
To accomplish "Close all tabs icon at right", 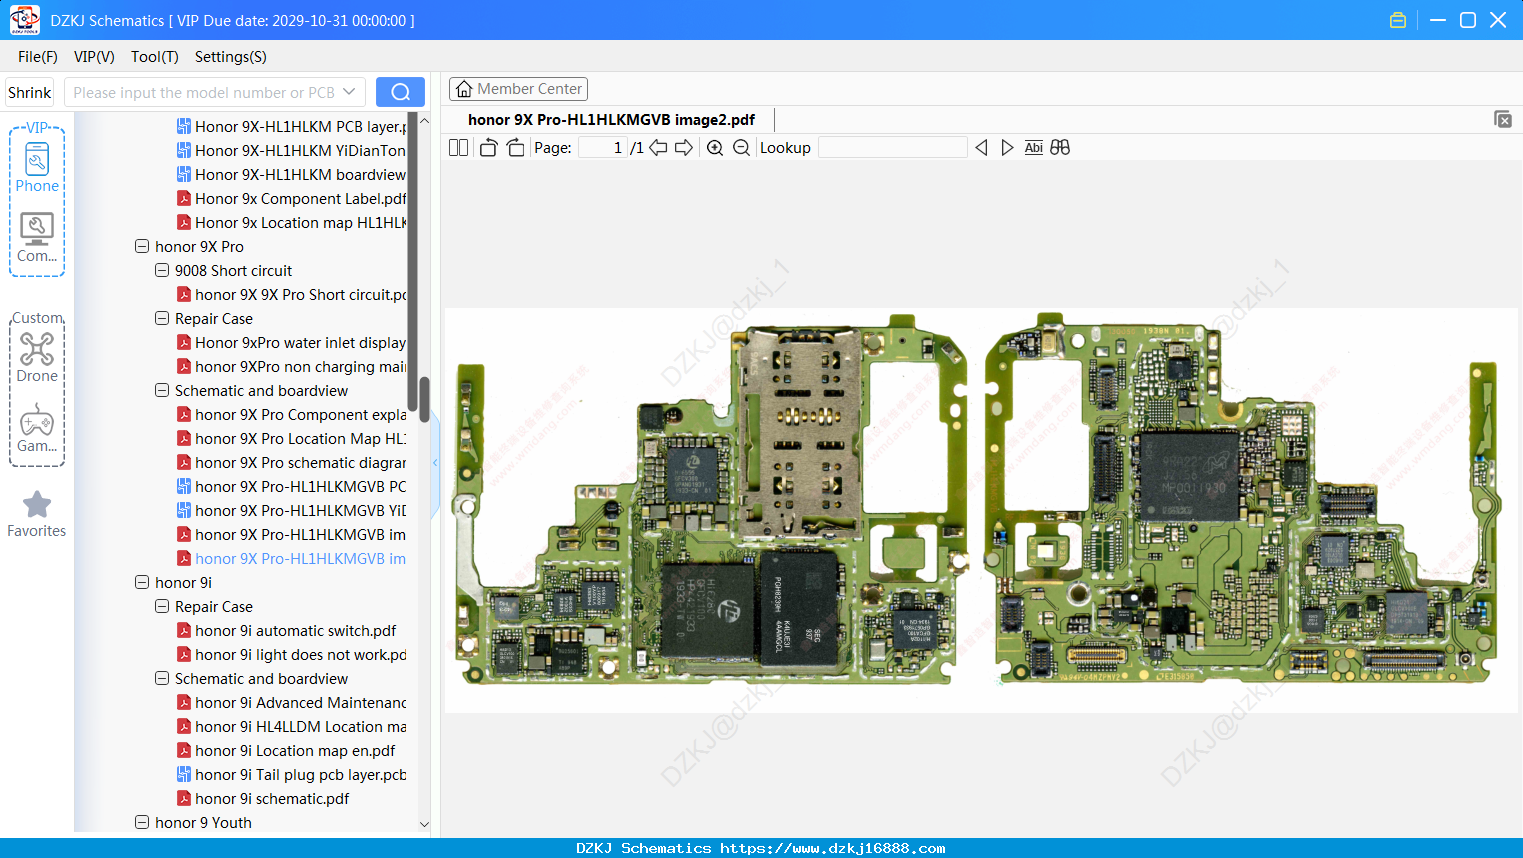I will (1503, 119).
